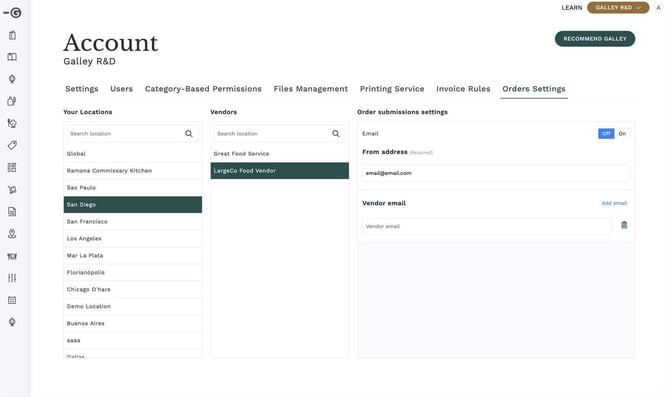
Task: Select the San Francisco location
Action: point(132,221)
